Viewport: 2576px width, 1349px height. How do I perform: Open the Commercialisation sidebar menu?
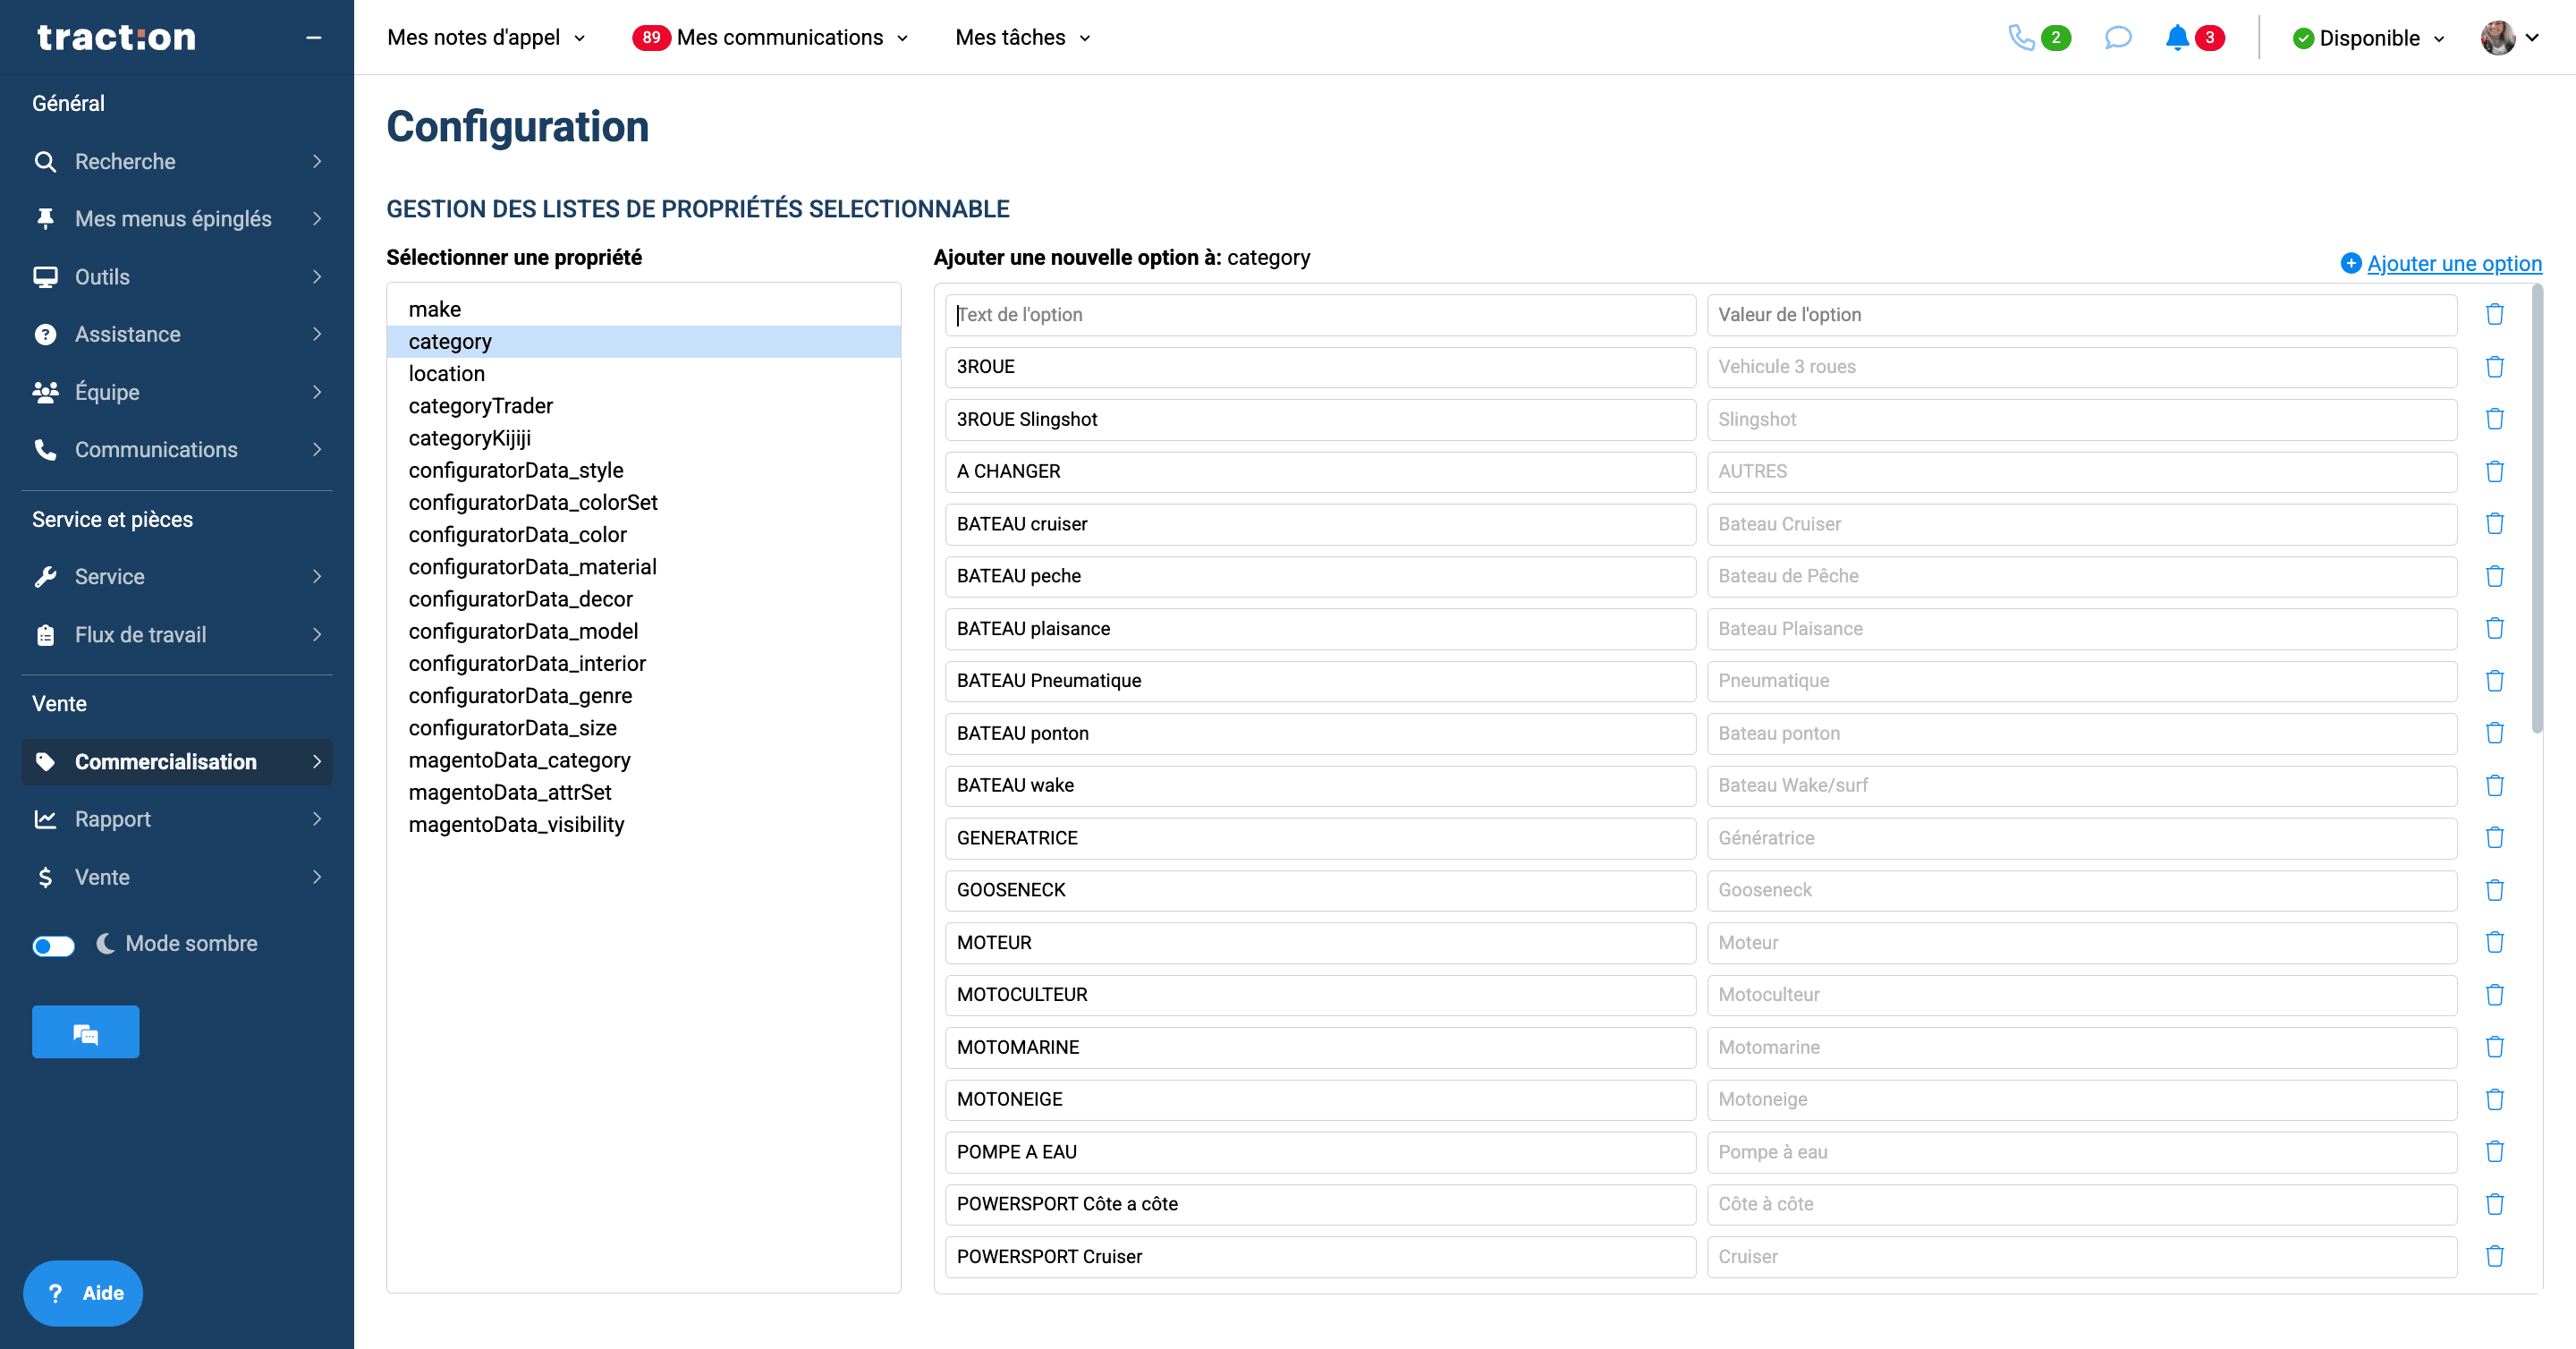tap(177, 761)
